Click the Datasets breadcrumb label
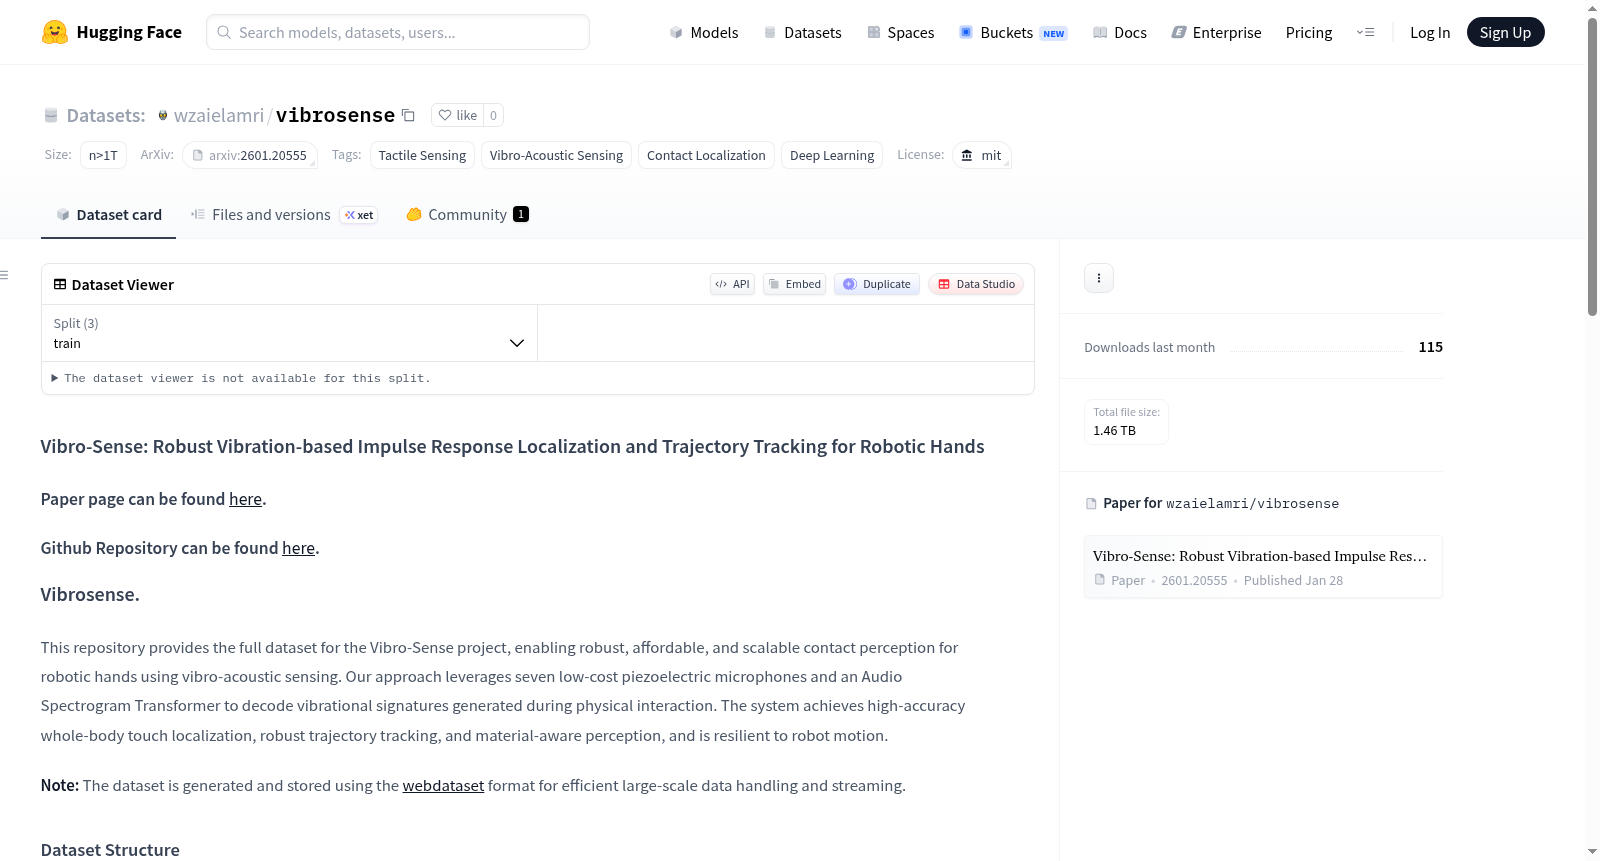The image size is (1600, 861). (106, 115)
